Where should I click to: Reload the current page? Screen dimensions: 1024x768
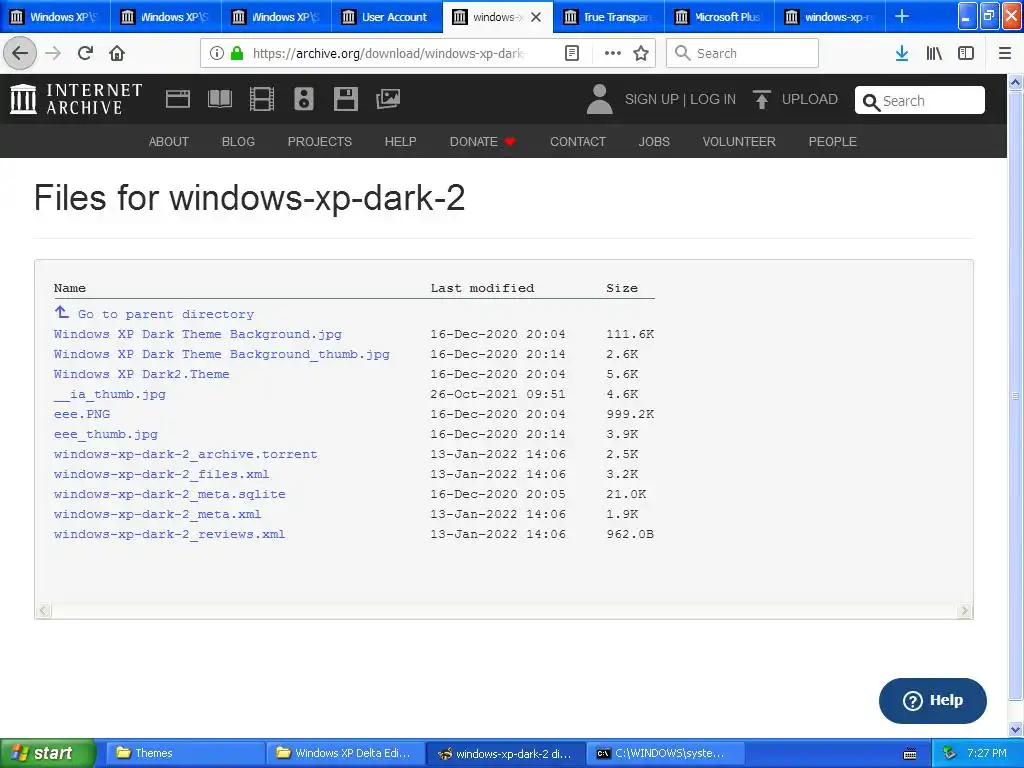[86, 53]
